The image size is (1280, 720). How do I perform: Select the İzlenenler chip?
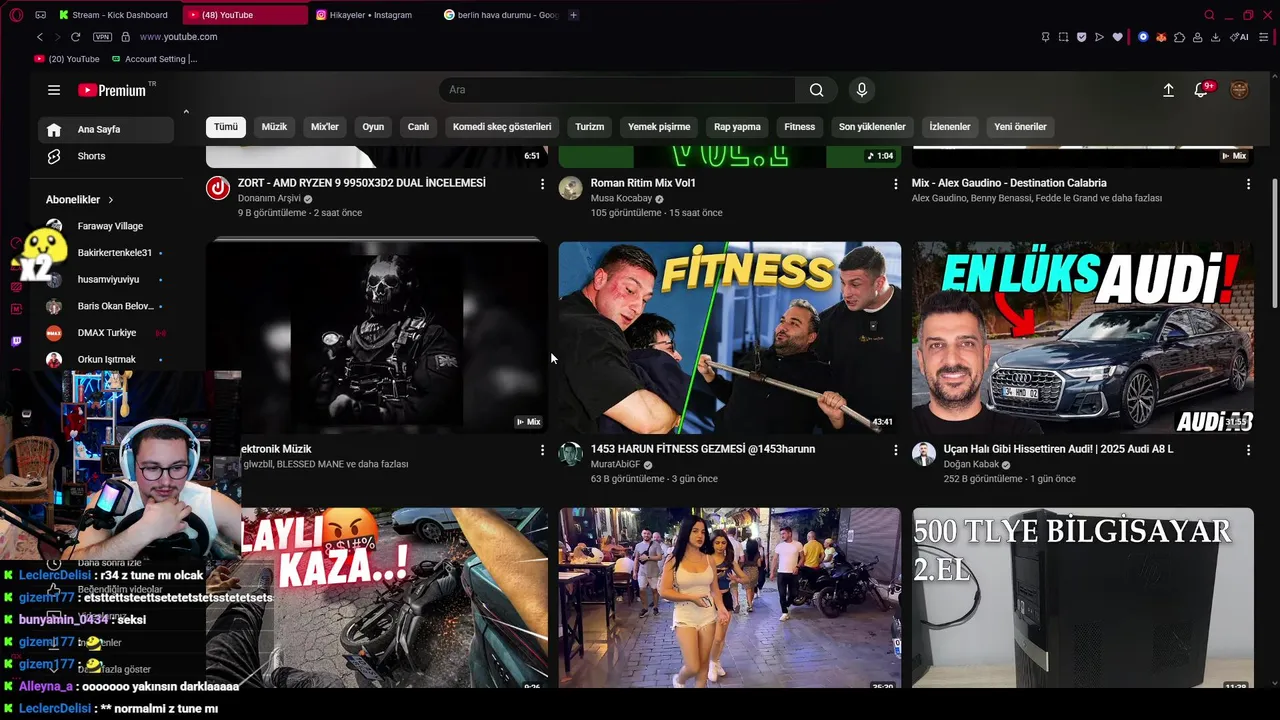tap(950, 127)
